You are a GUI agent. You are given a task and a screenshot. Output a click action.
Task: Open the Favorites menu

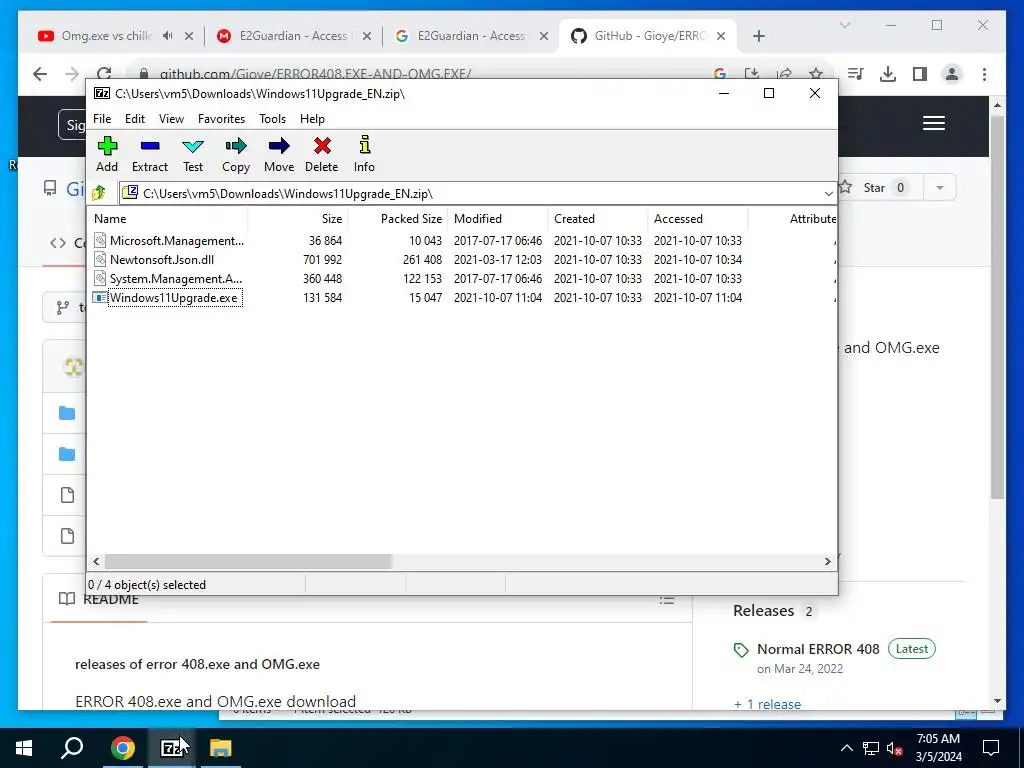pyautogui.click(x=221, y=119)
